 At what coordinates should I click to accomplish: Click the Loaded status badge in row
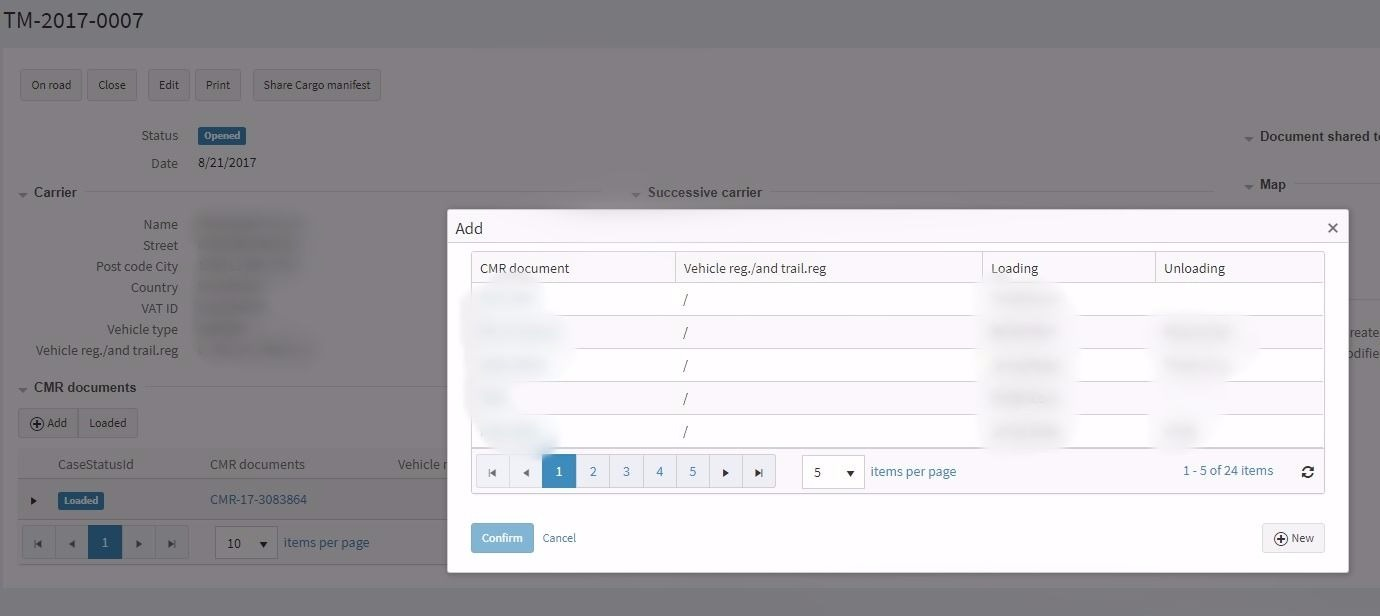[x=81, y=500]
